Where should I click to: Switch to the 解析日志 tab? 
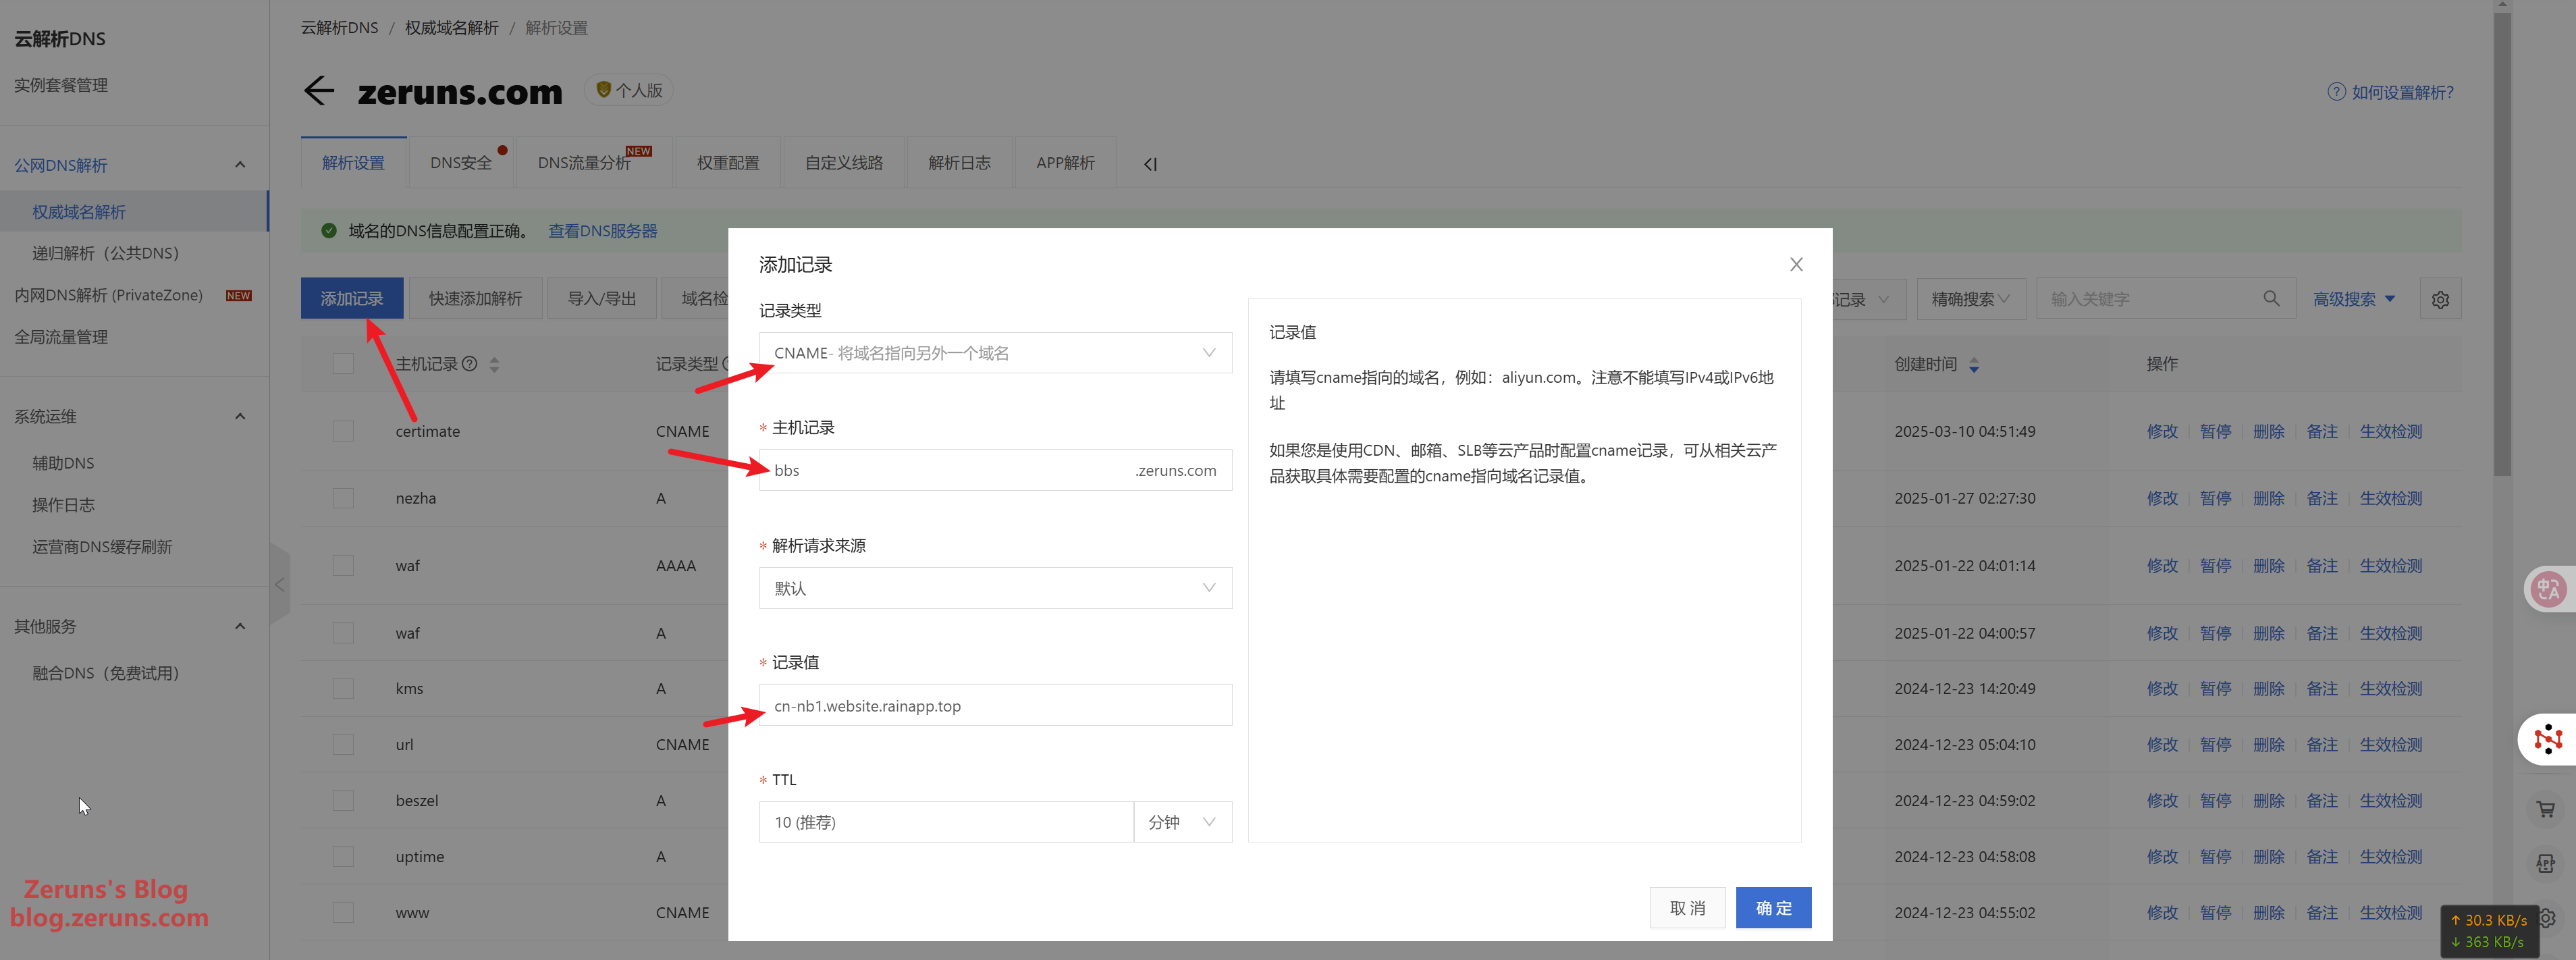(959, 163)
